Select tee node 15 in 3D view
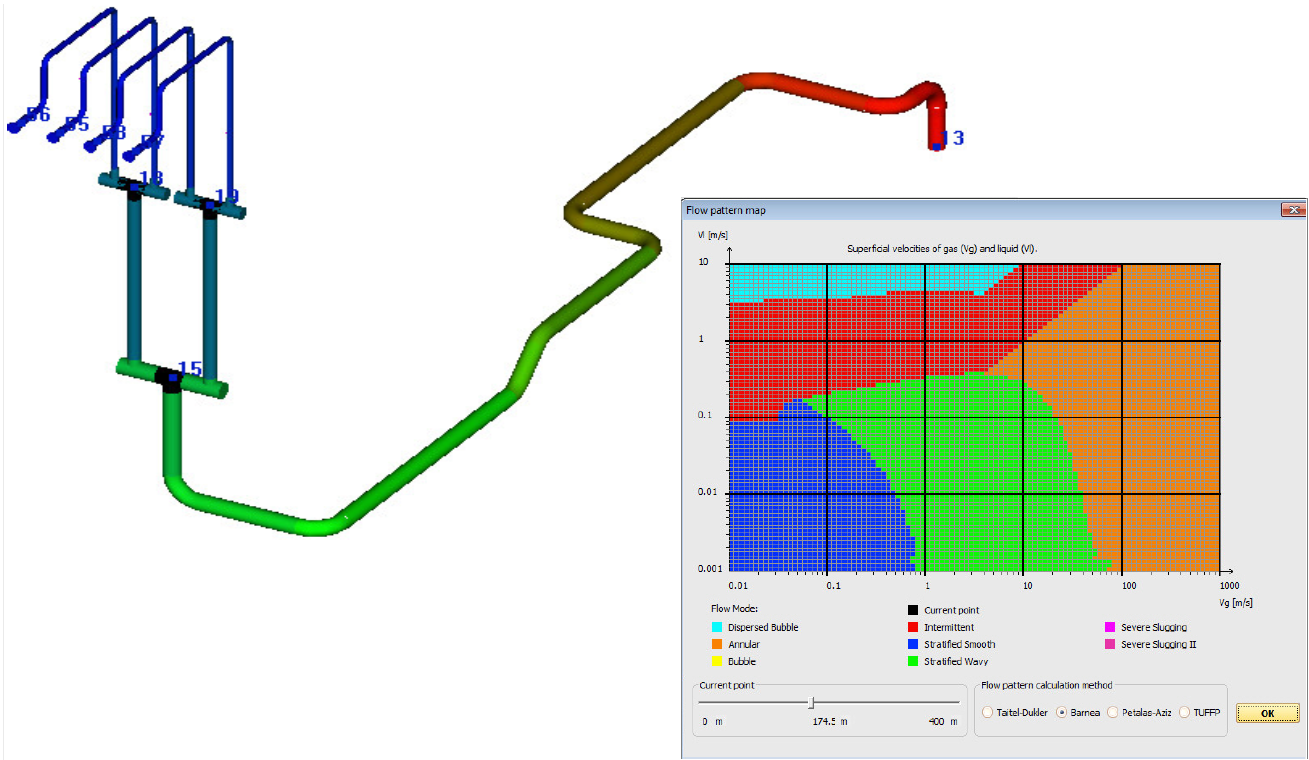This screenshot has width=1309, height=760. [172, 378]
